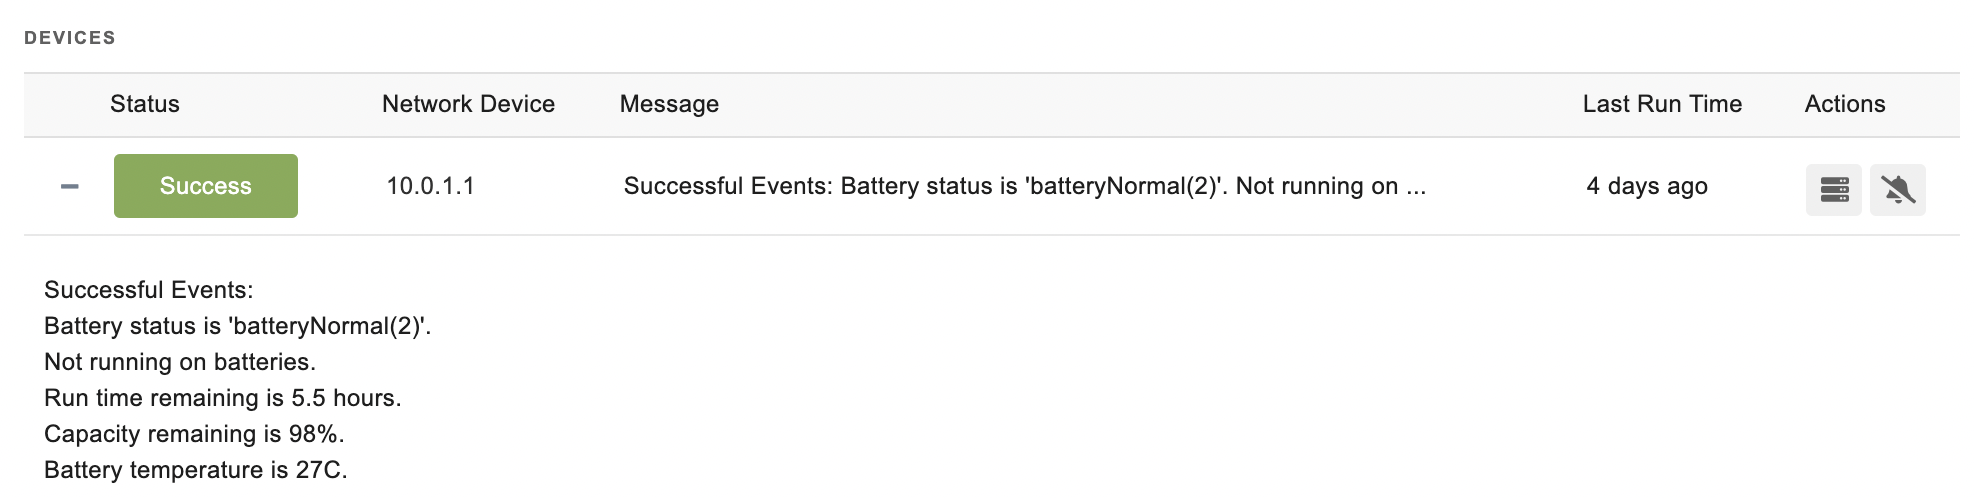Open the server list actions icon
The image size is (1974, 498).
(1834, 190)
